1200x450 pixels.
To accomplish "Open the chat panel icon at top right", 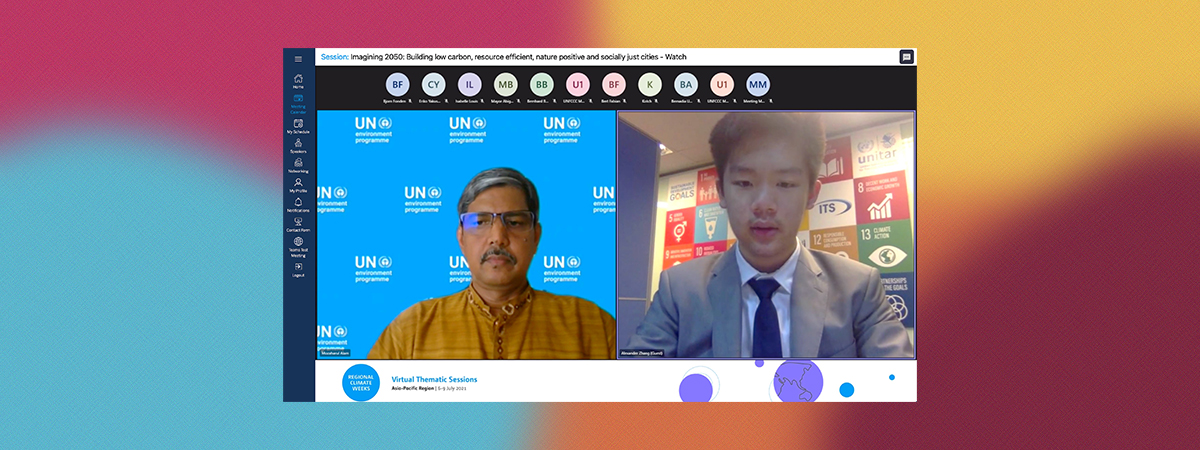I will point(906,57).
